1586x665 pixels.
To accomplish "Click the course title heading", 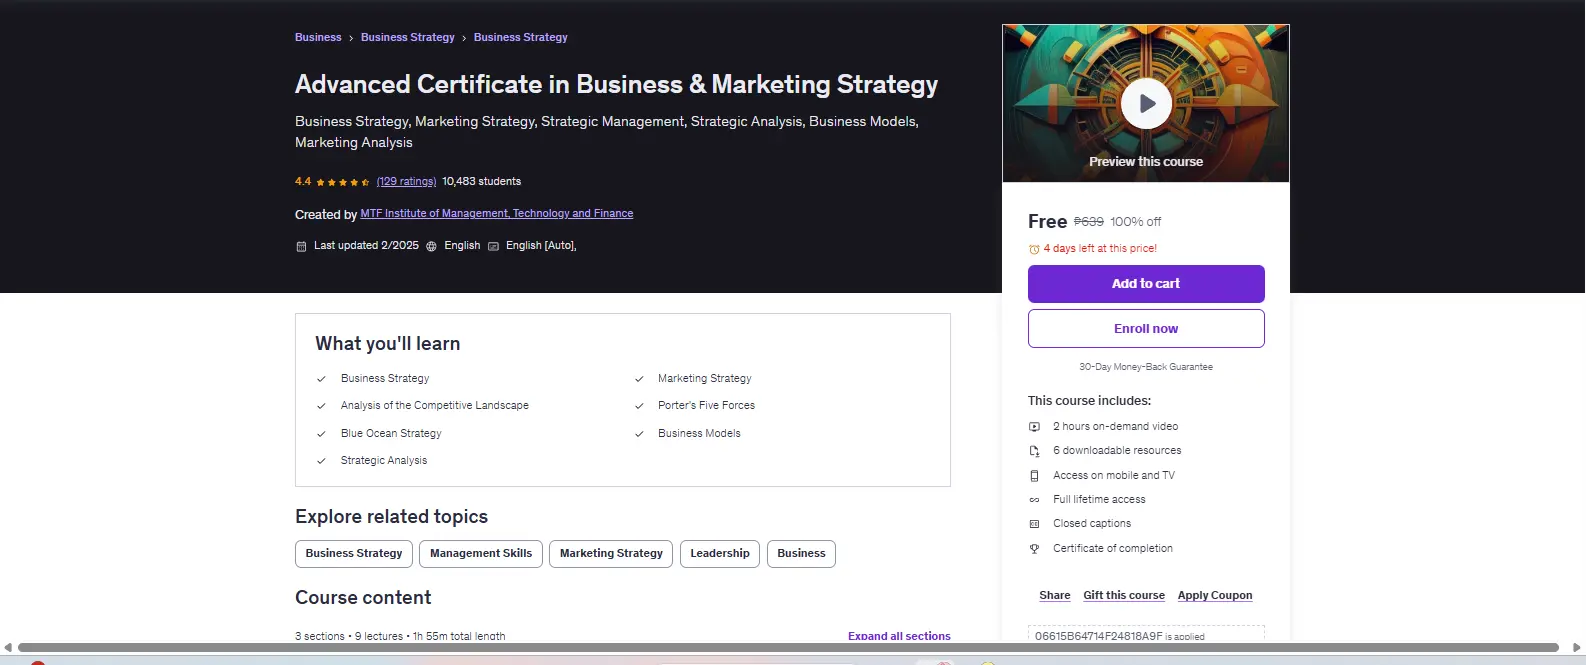I will point(616,85).
